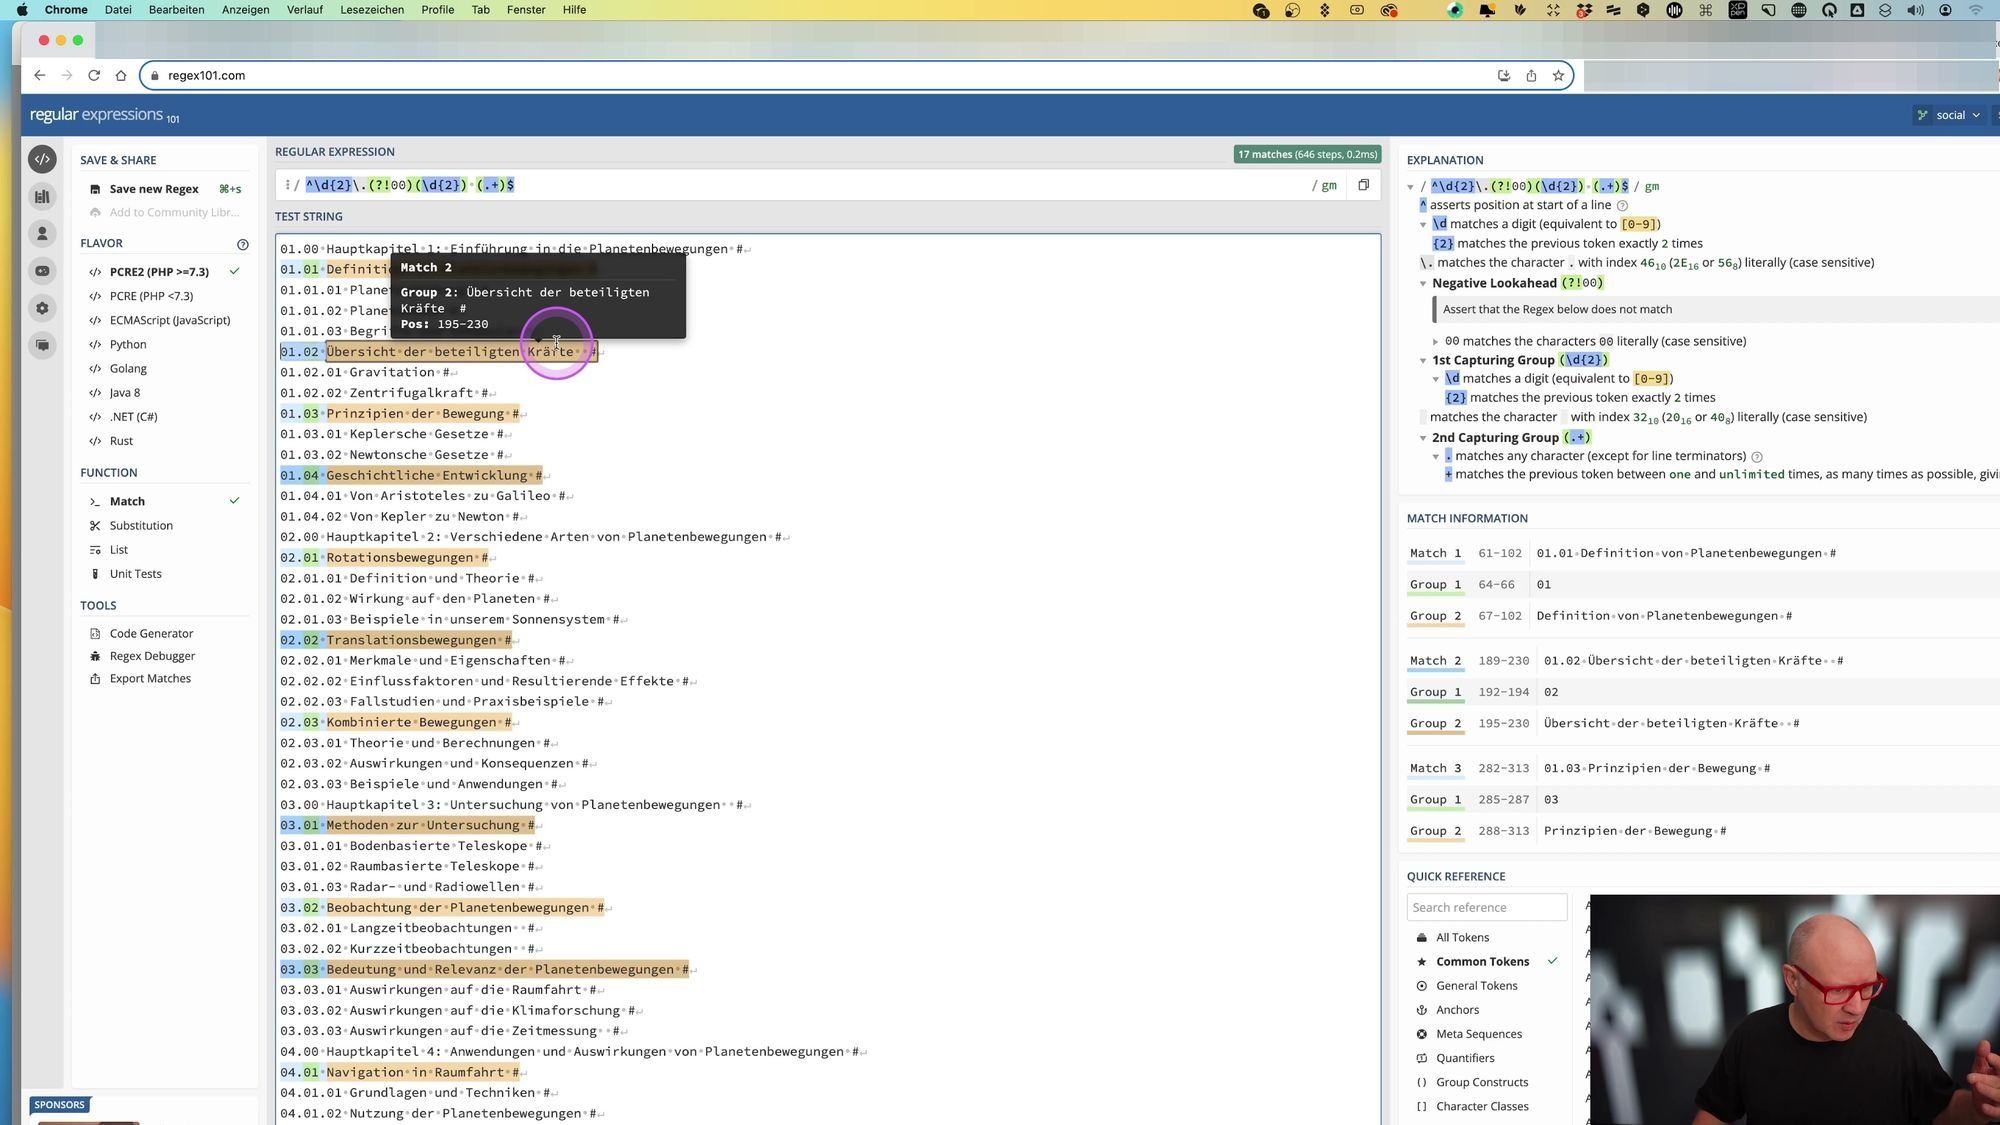The image size is (2000, 1125).
Task: Collapse the root regex explanation tree
Action: pos(1410,187)
